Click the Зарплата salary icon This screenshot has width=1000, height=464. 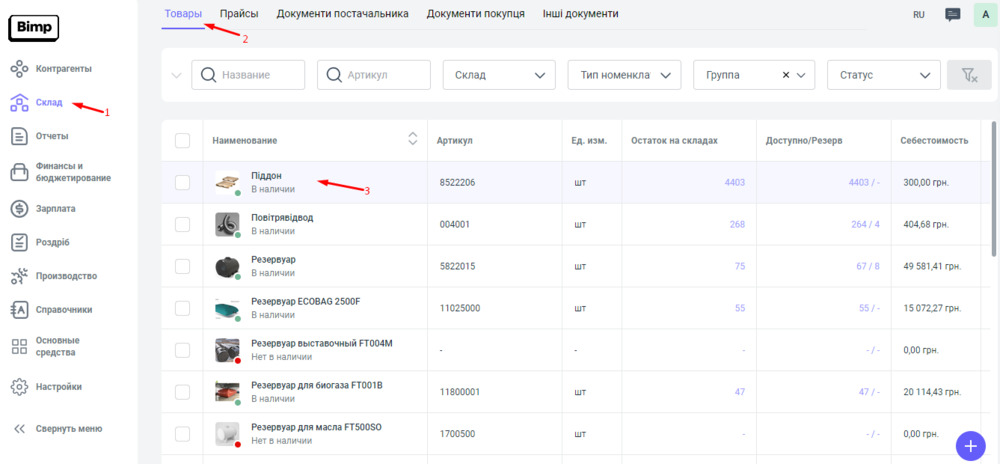19,209
